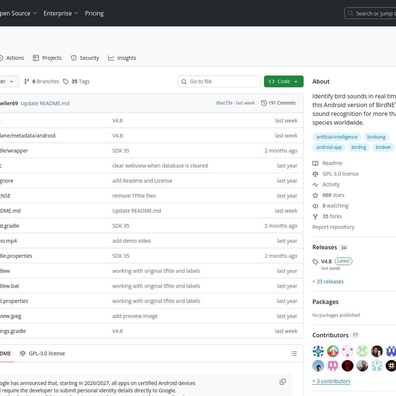
Task: Open the 191 Commits history
Action: coord(278,103)
